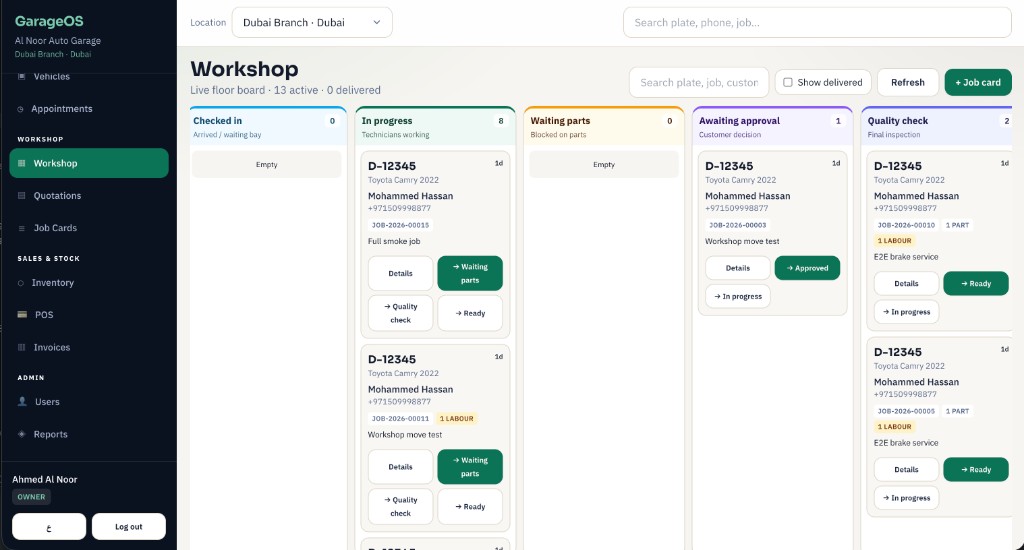Open the Reports page
The height and width of the screenshot is (550, 1024).
point(89,434)
